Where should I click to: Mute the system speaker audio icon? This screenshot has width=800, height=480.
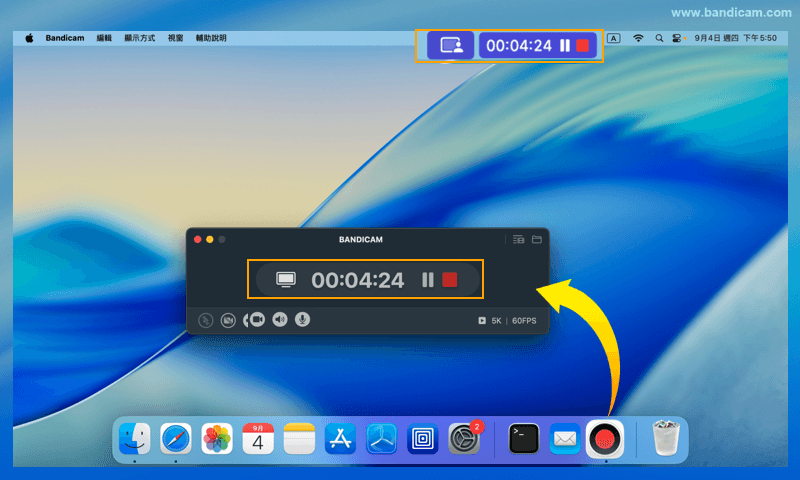[x=279, y=320]
